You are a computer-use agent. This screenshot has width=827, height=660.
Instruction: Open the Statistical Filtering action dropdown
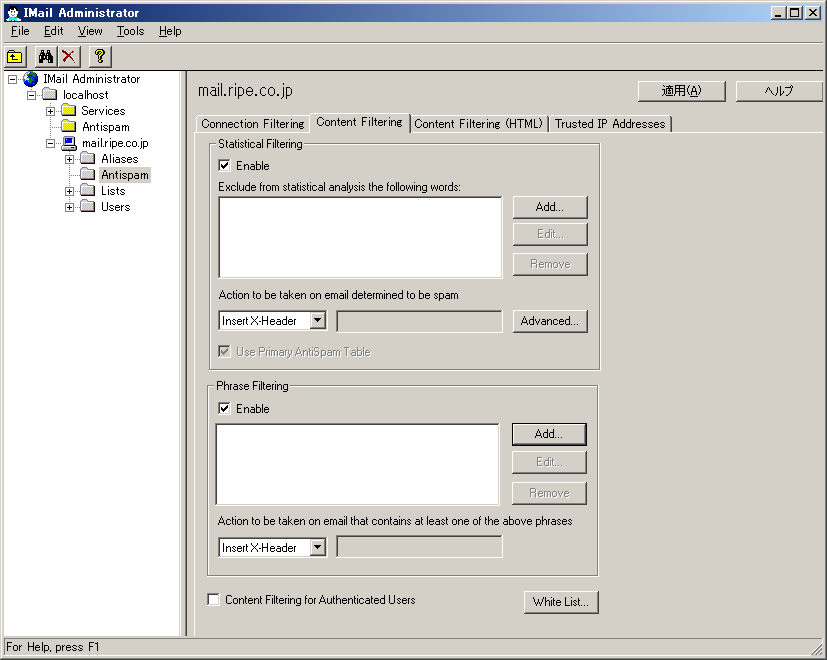coord(317,321)
